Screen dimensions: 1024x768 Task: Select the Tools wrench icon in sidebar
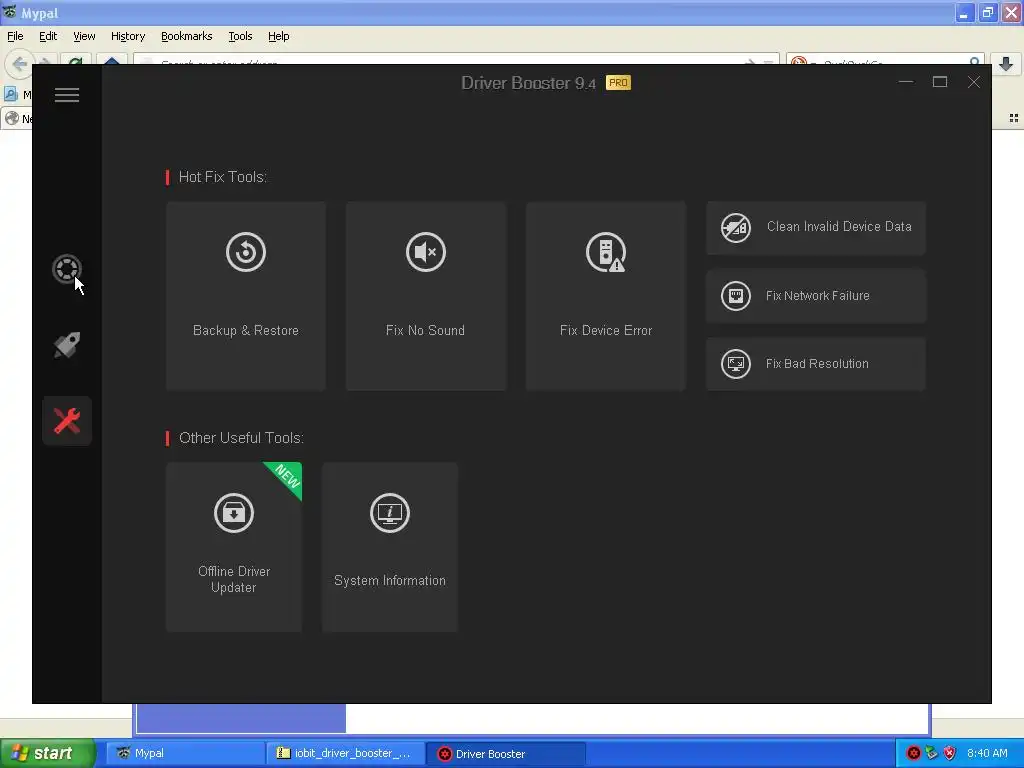pos(67,421)
